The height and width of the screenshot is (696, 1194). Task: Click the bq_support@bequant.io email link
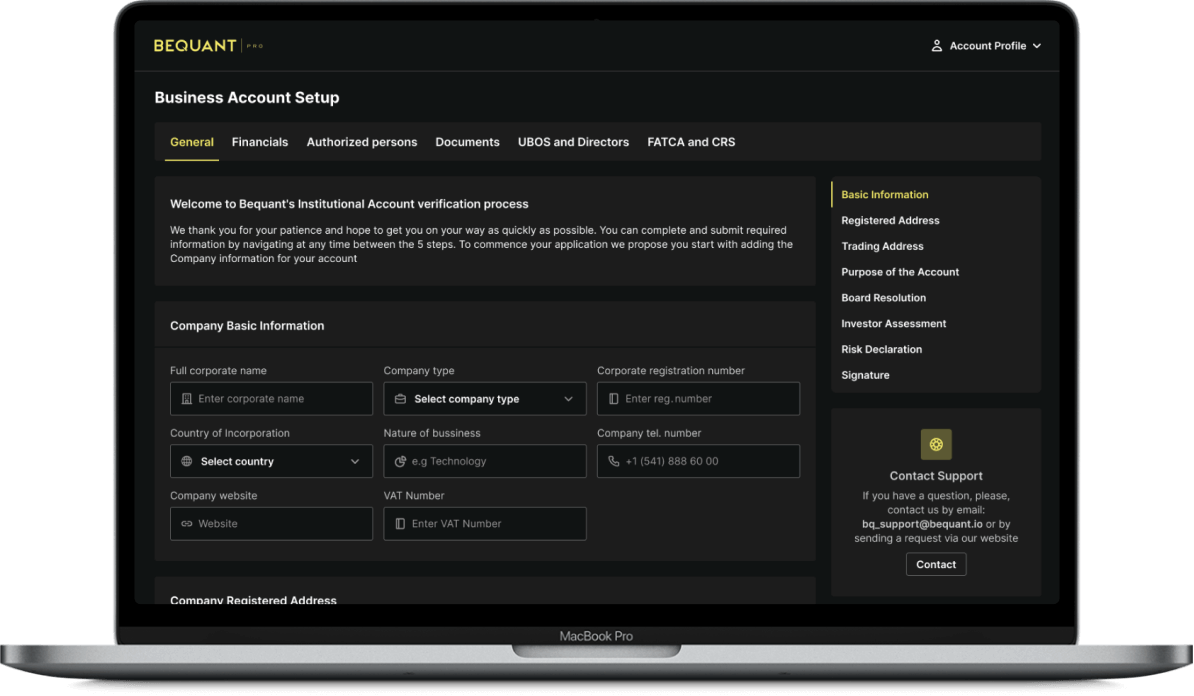click(908, 524)
